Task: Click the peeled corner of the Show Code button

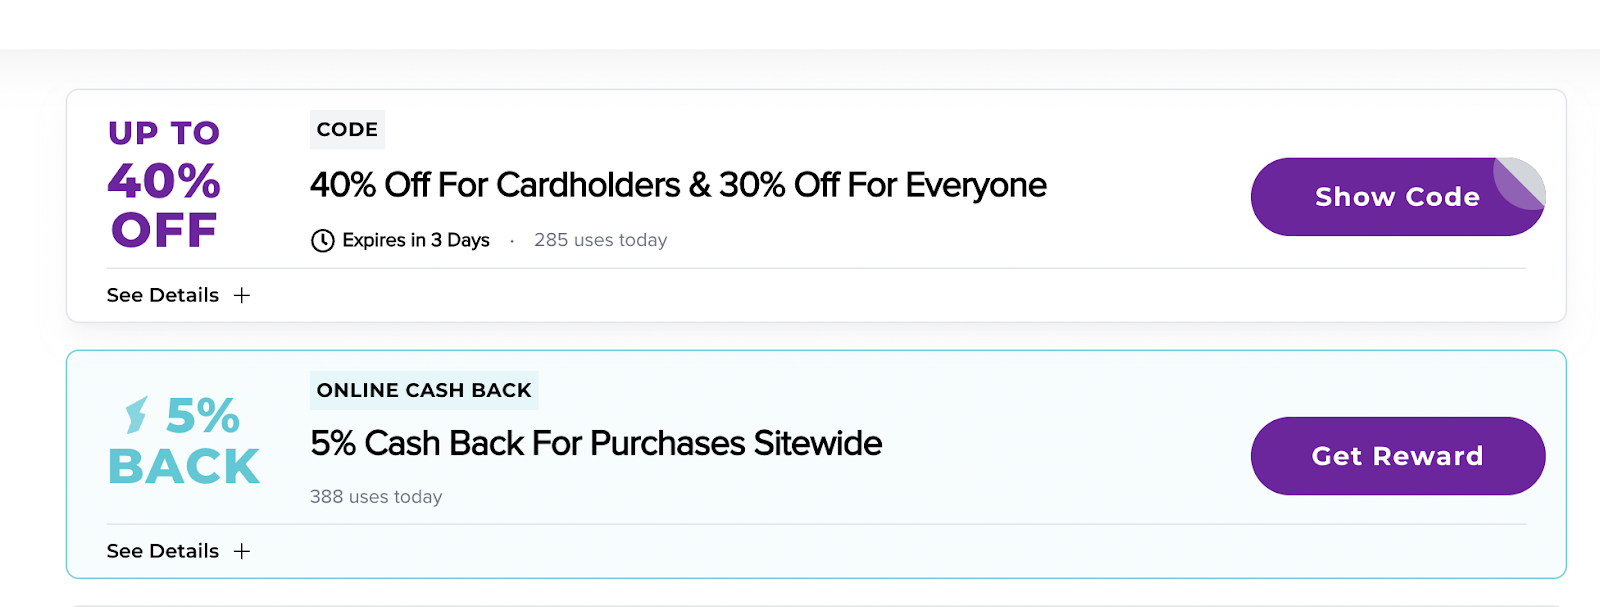Action: pos(1520,181)
